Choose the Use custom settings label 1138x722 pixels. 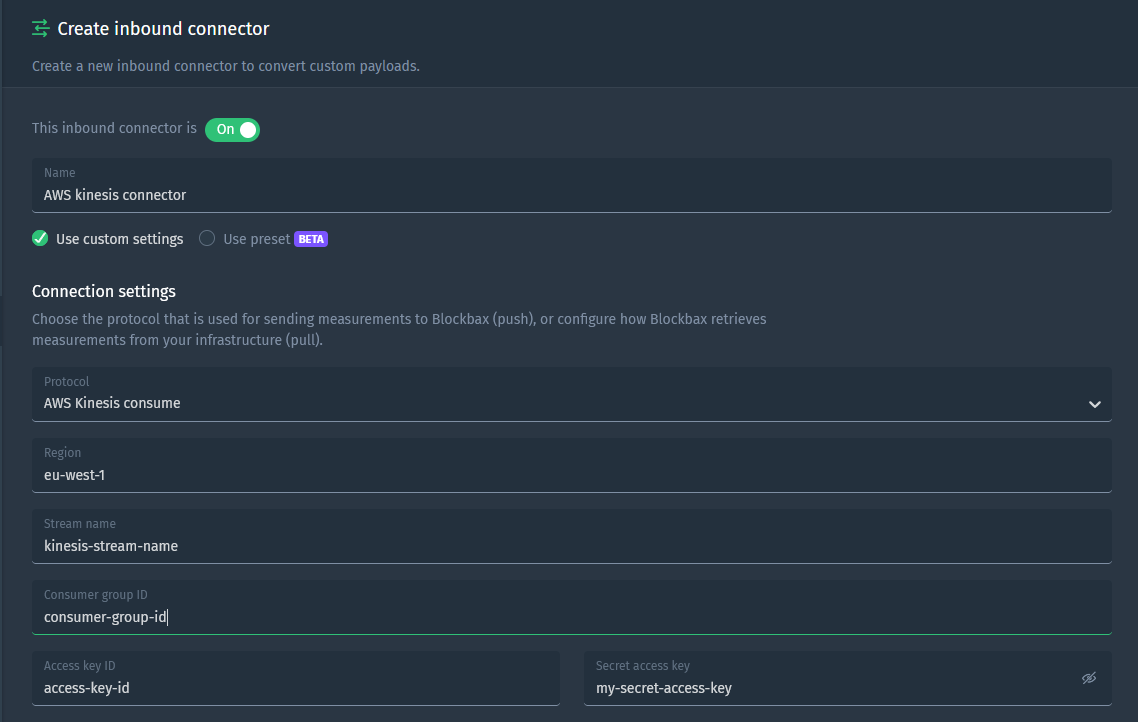120,239
